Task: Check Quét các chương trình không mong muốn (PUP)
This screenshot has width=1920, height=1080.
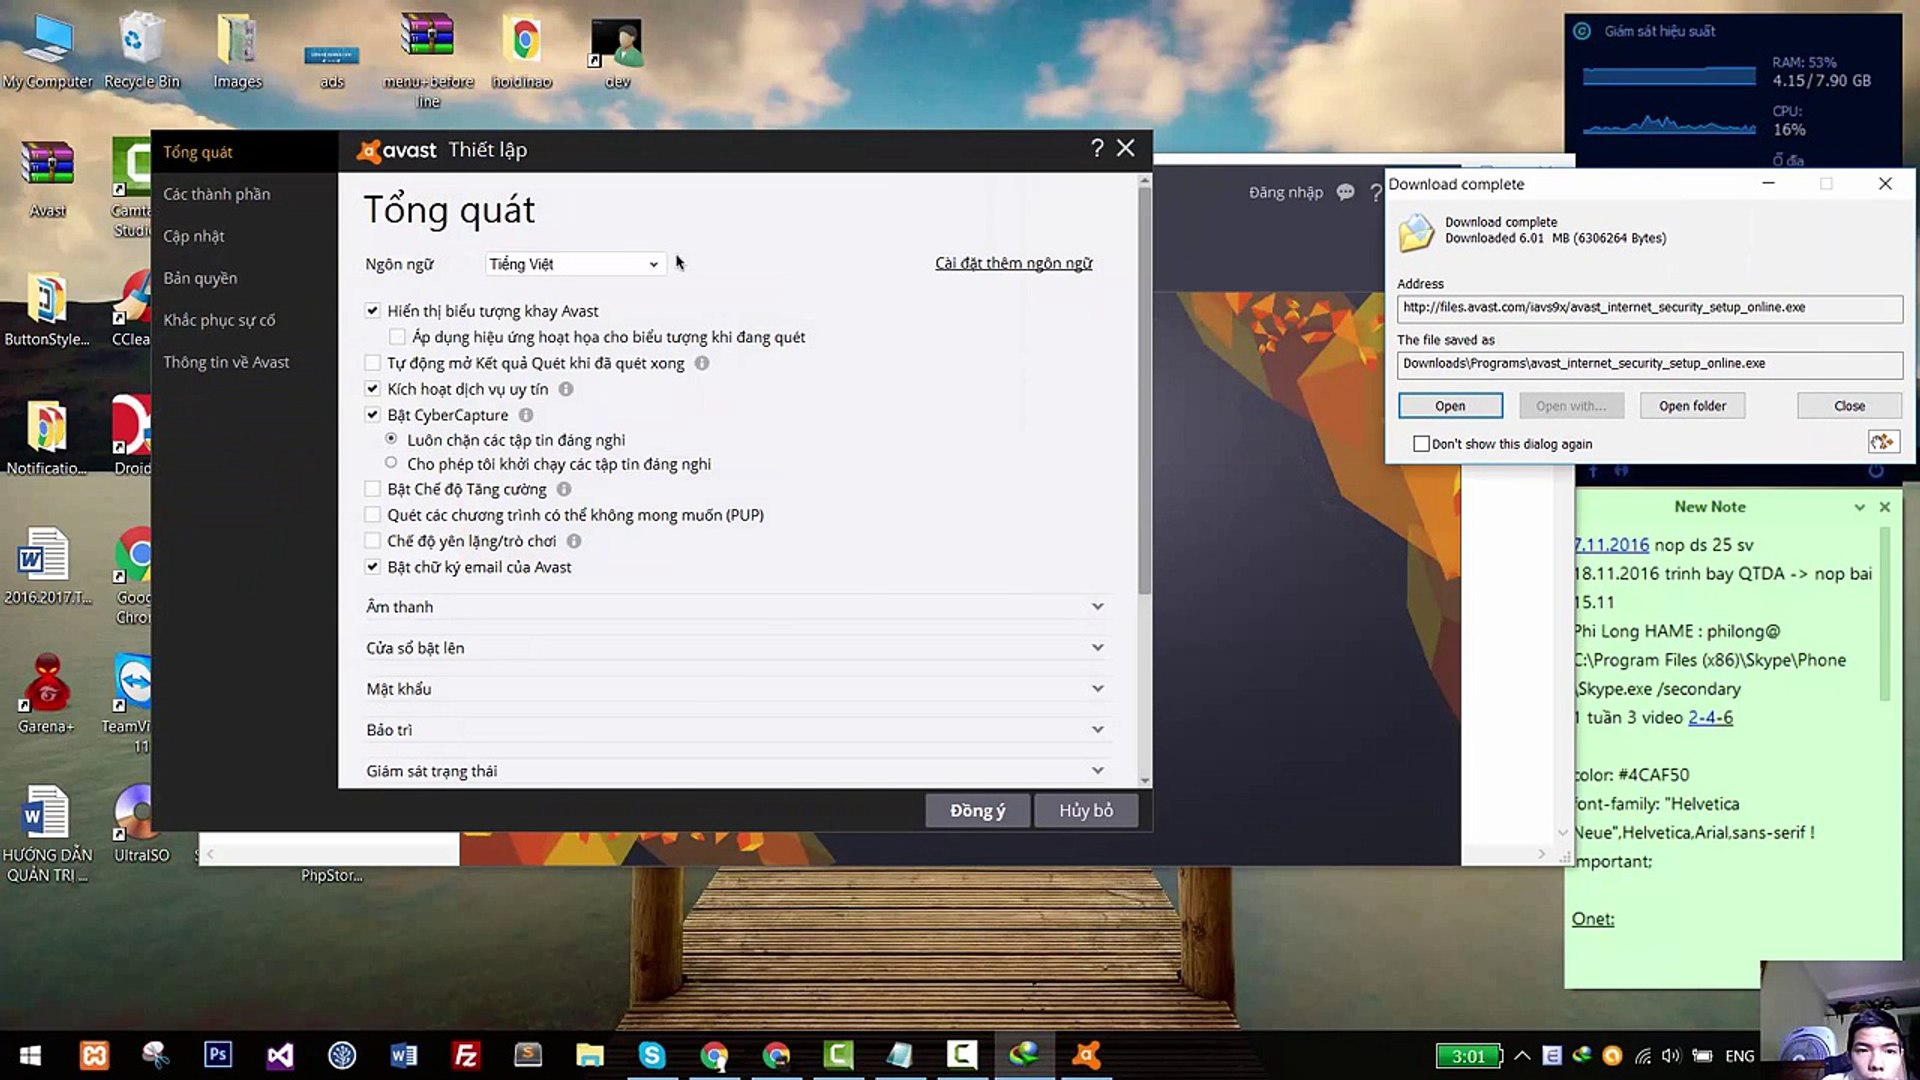Action: 373,515
